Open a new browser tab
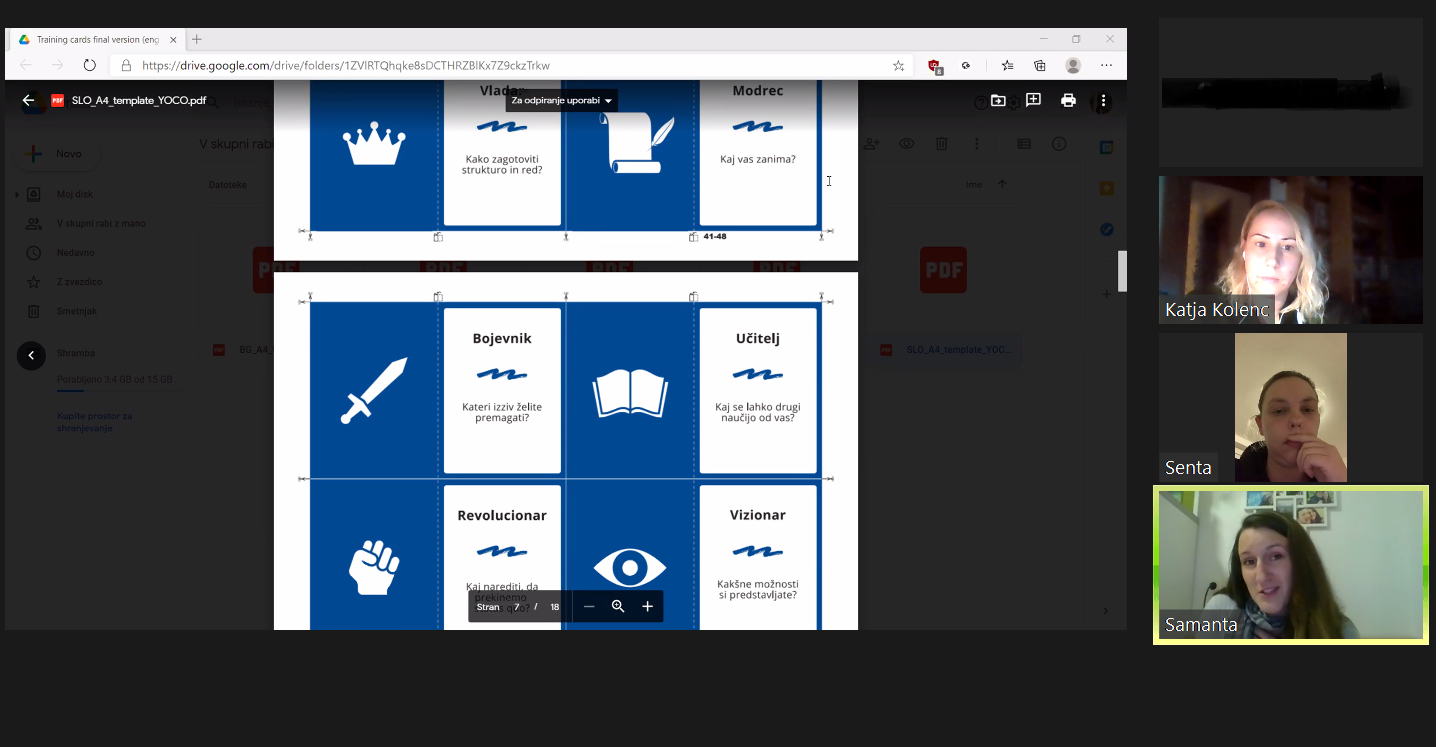The height and width of the screenshot is (747, 1440). (197, 40)
